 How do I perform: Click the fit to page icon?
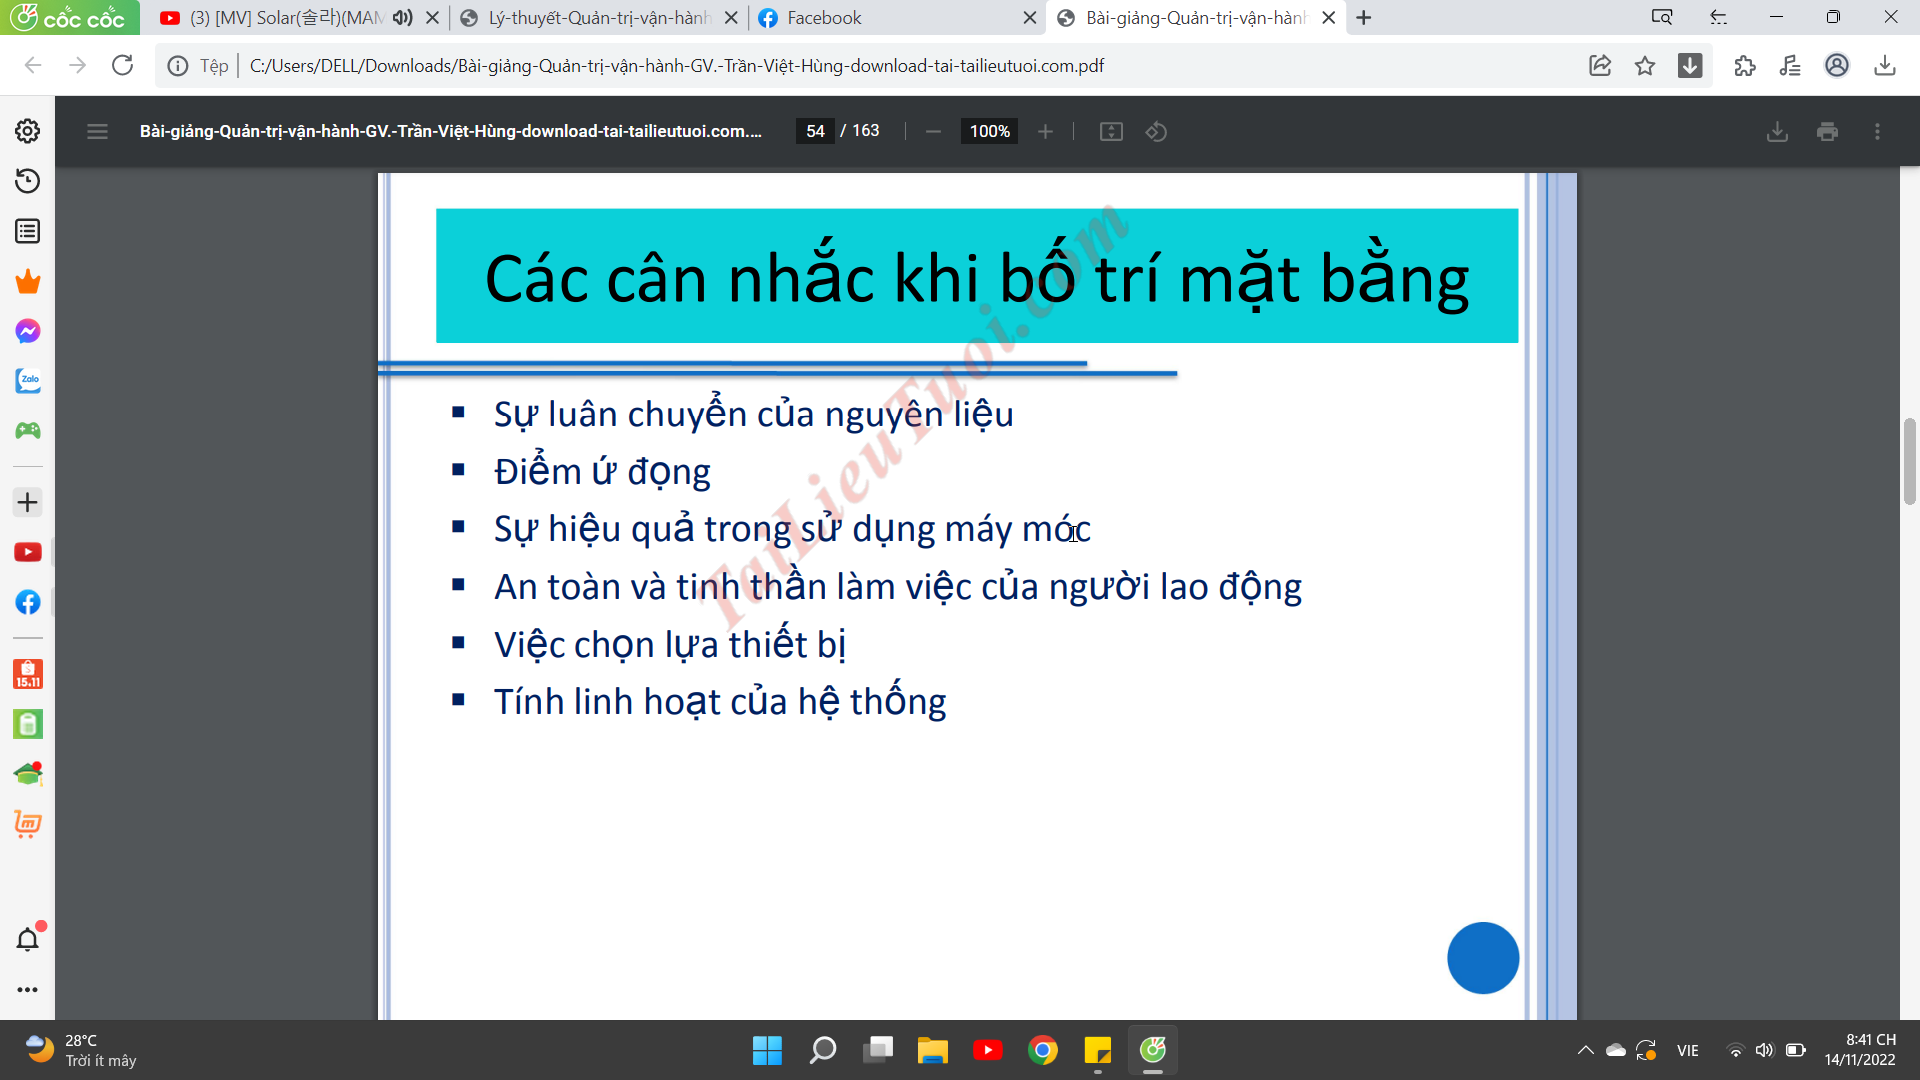pos(1111,132)
